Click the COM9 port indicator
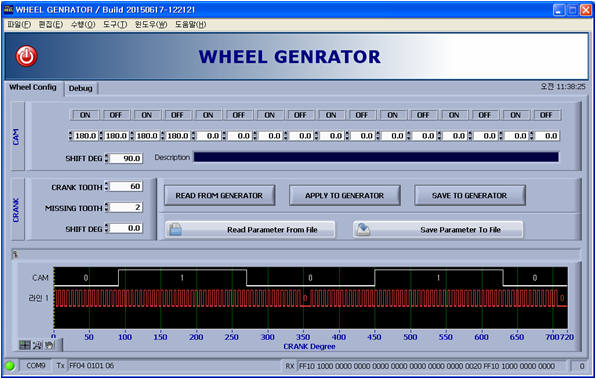The height and width of the screenshot is (379, 596). pos(36,366)
